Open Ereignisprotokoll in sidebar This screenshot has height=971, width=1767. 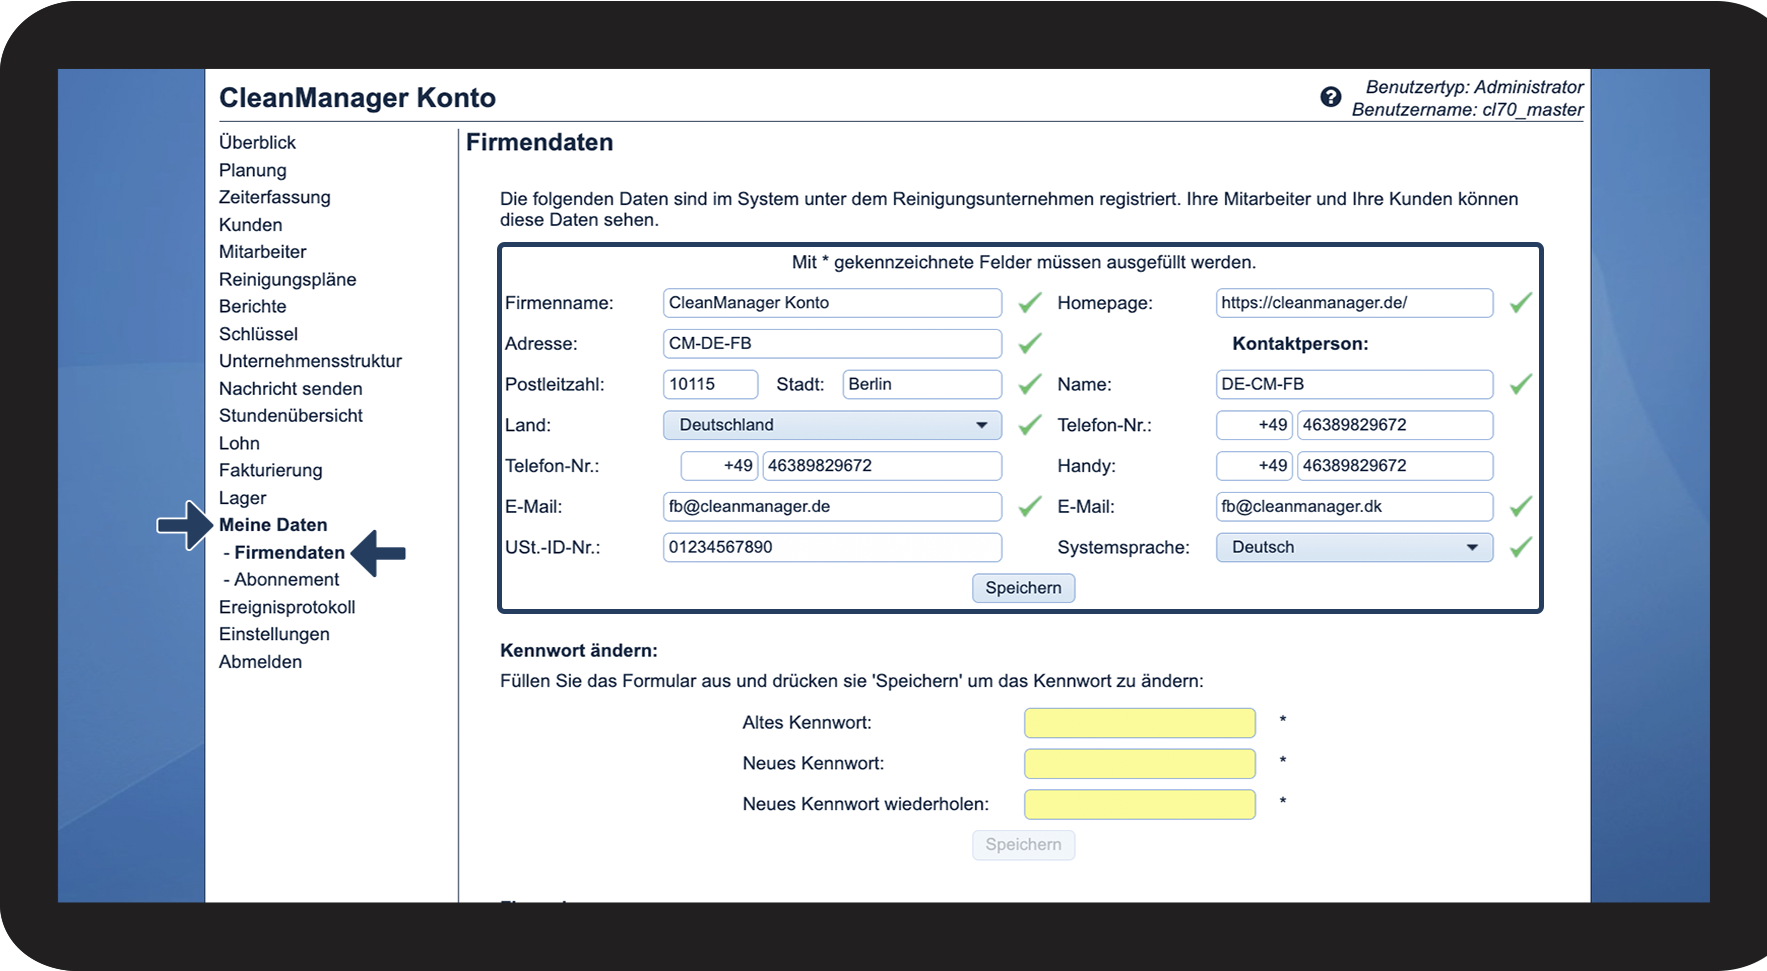click(x=287, y=607)
